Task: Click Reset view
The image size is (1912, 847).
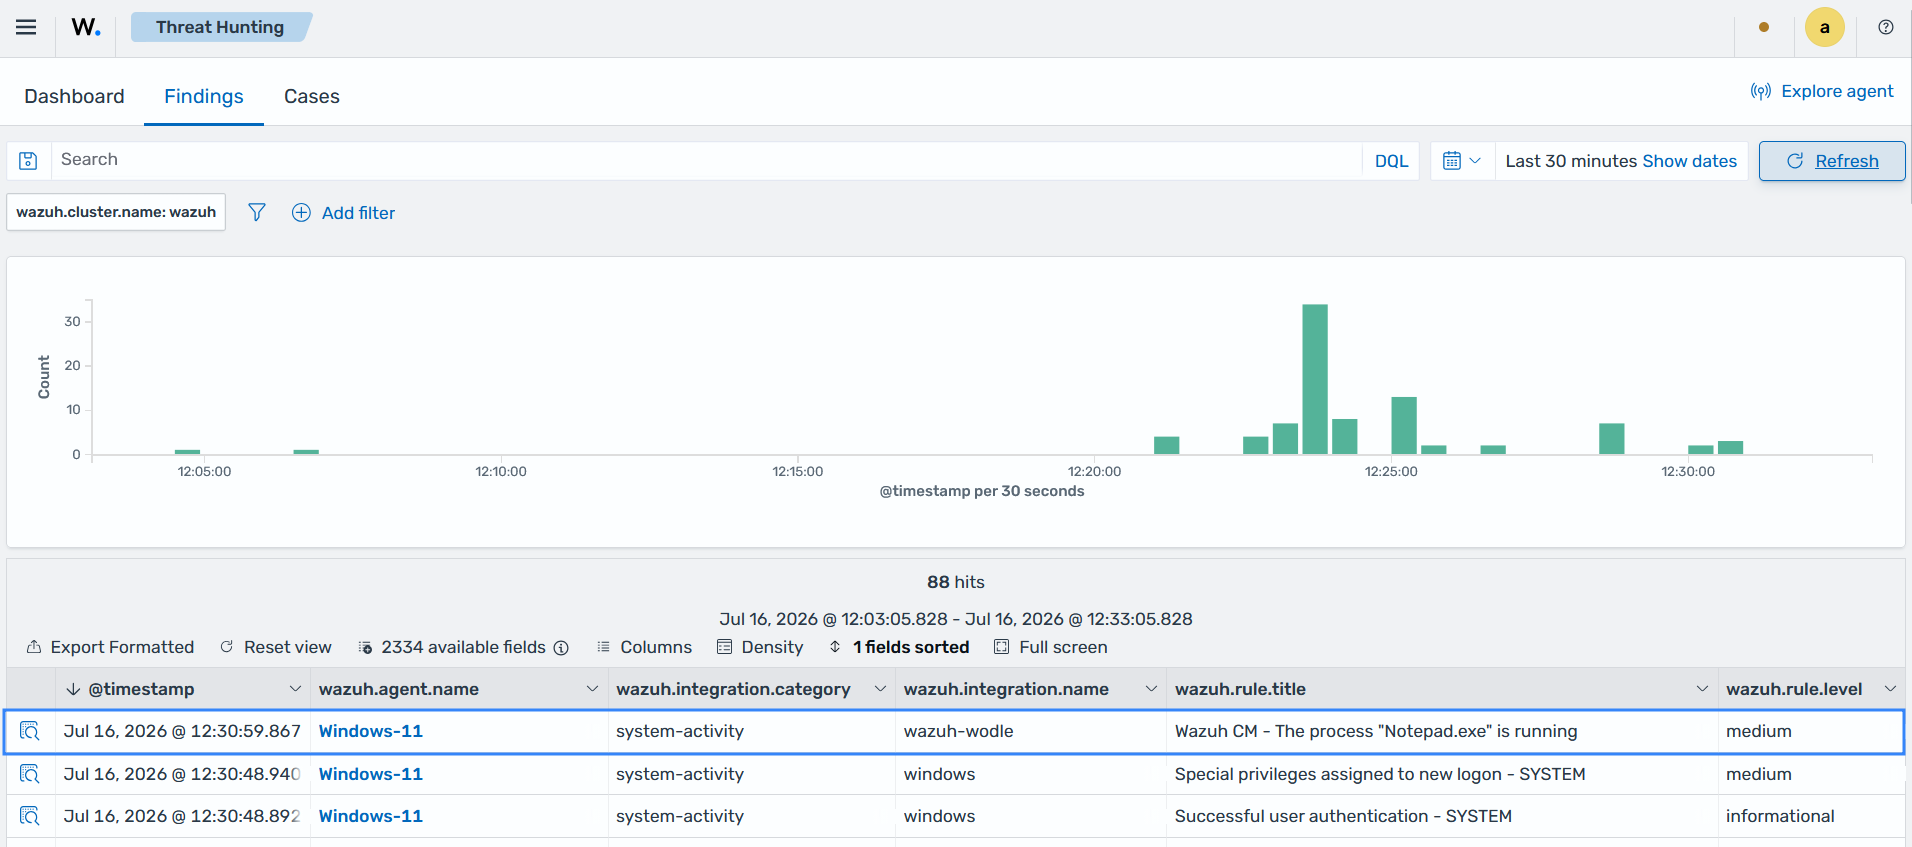Action: click(276, 647)
